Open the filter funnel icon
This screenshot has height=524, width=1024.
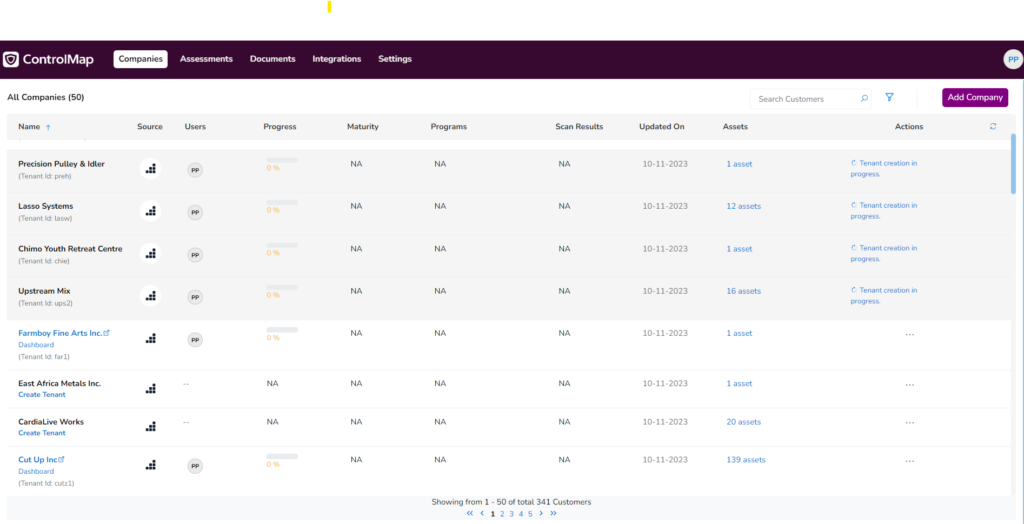click(x=889, y=97)
